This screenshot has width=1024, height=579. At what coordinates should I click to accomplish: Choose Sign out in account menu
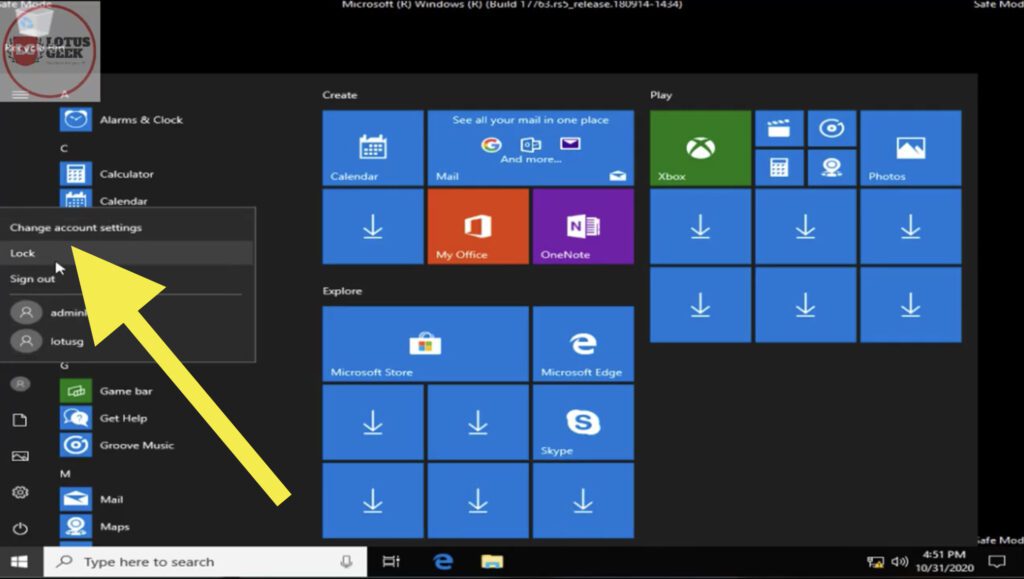click(x=33, y=279)
